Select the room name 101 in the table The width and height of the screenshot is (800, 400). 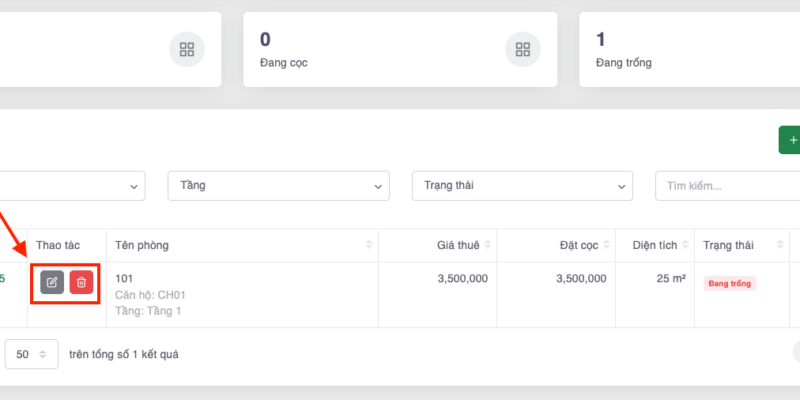tap(124, 278)
